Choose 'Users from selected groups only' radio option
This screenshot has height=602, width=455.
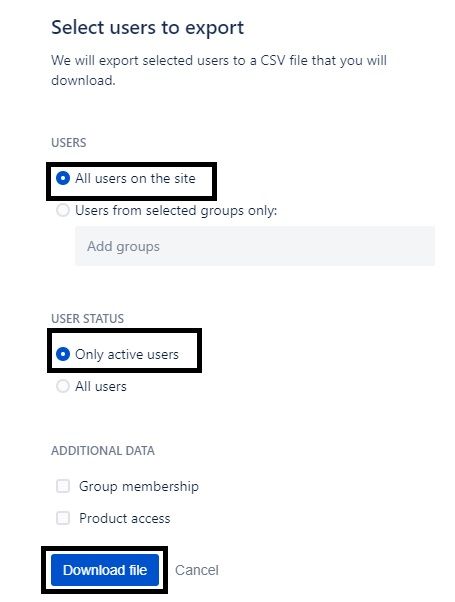point(63,210)
